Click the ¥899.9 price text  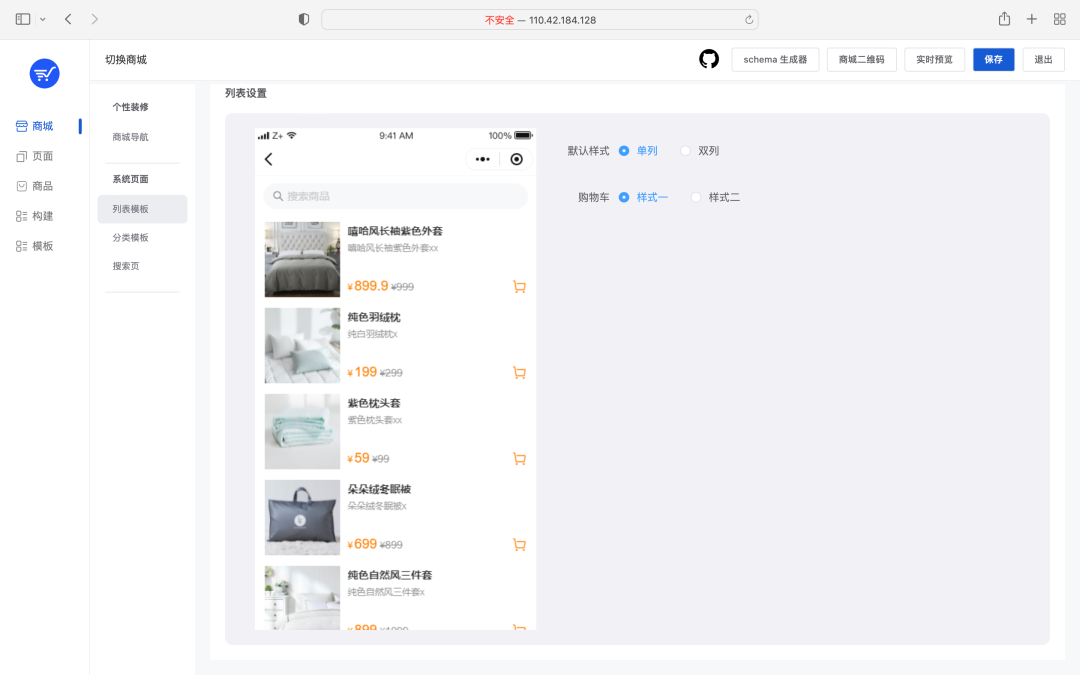point(368,286)
